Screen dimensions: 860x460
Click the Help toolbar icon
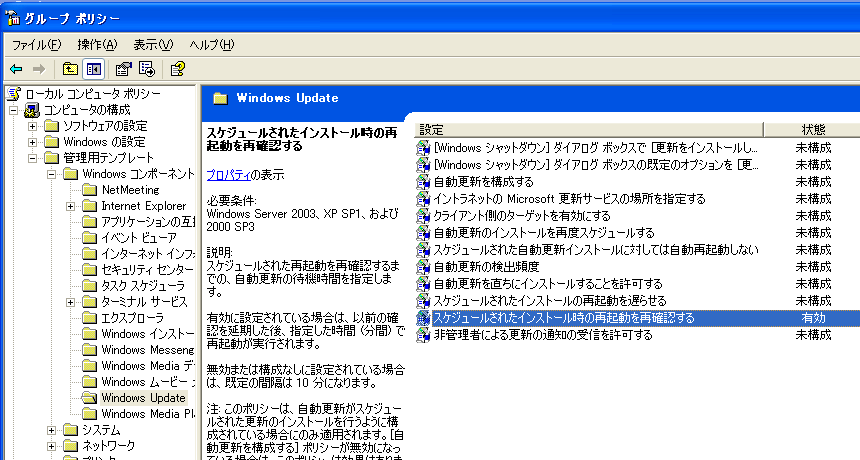177,69
